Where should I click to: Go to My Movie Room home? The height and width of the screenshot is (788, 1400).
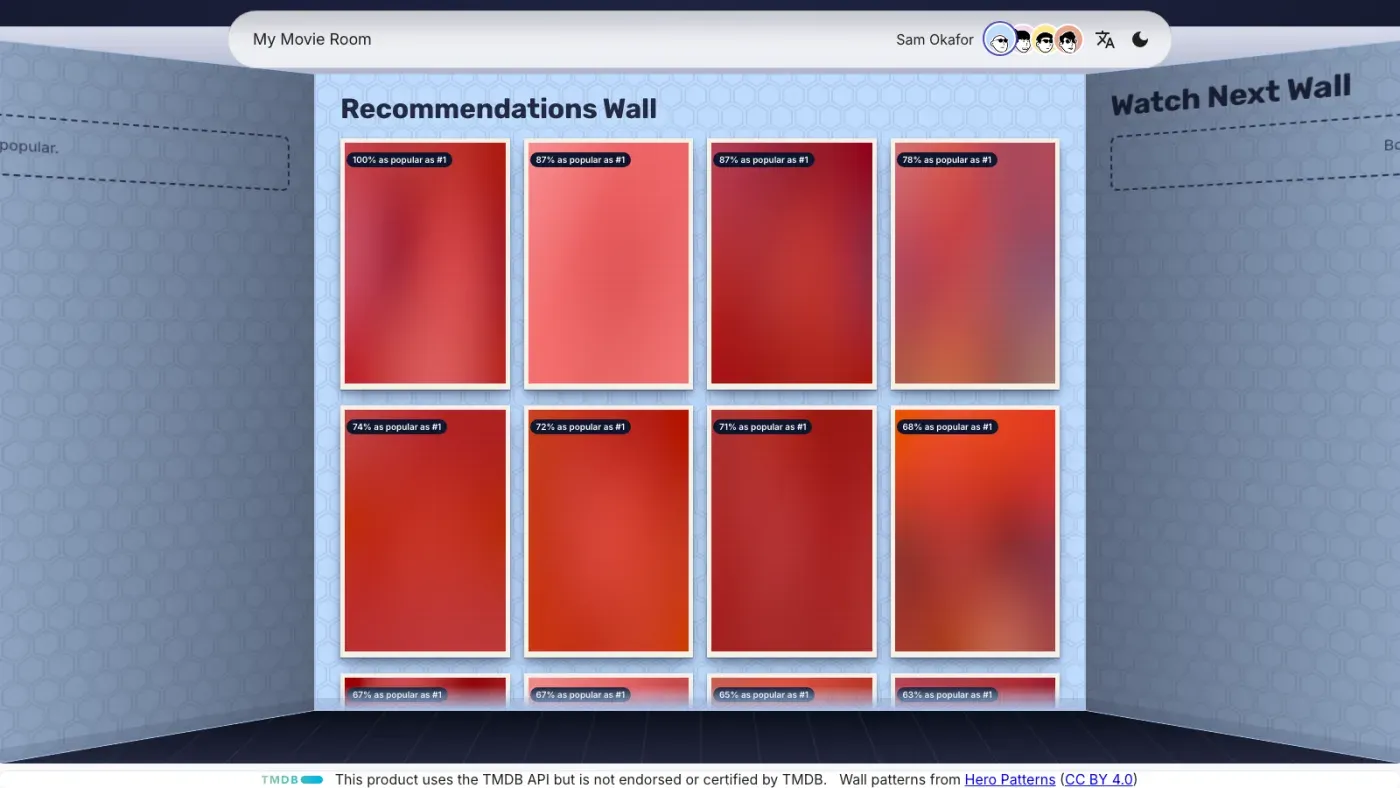[312, 40]
